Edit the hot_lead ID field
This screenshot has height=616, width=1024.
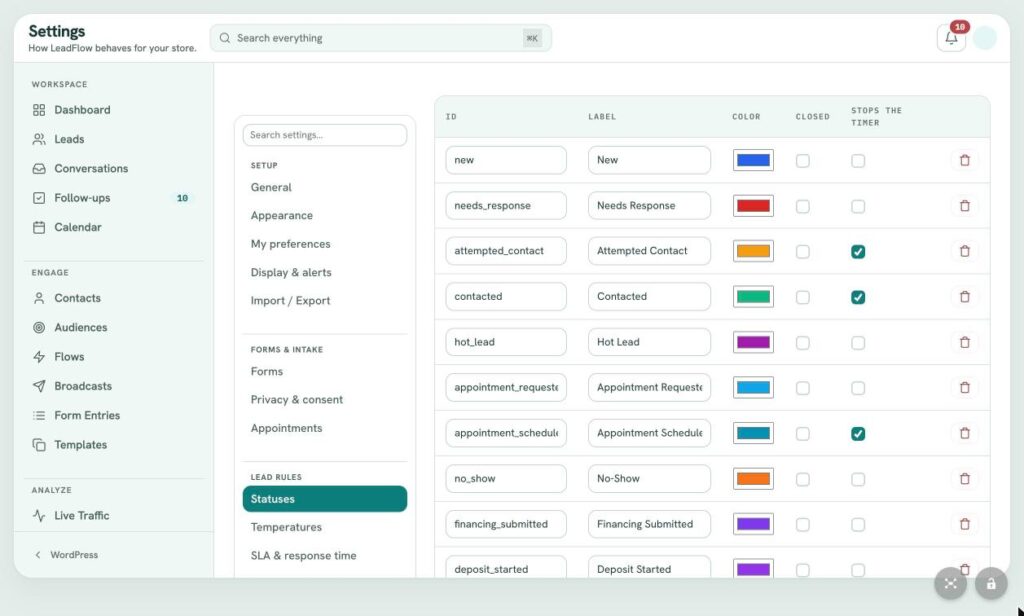(505, 342)
